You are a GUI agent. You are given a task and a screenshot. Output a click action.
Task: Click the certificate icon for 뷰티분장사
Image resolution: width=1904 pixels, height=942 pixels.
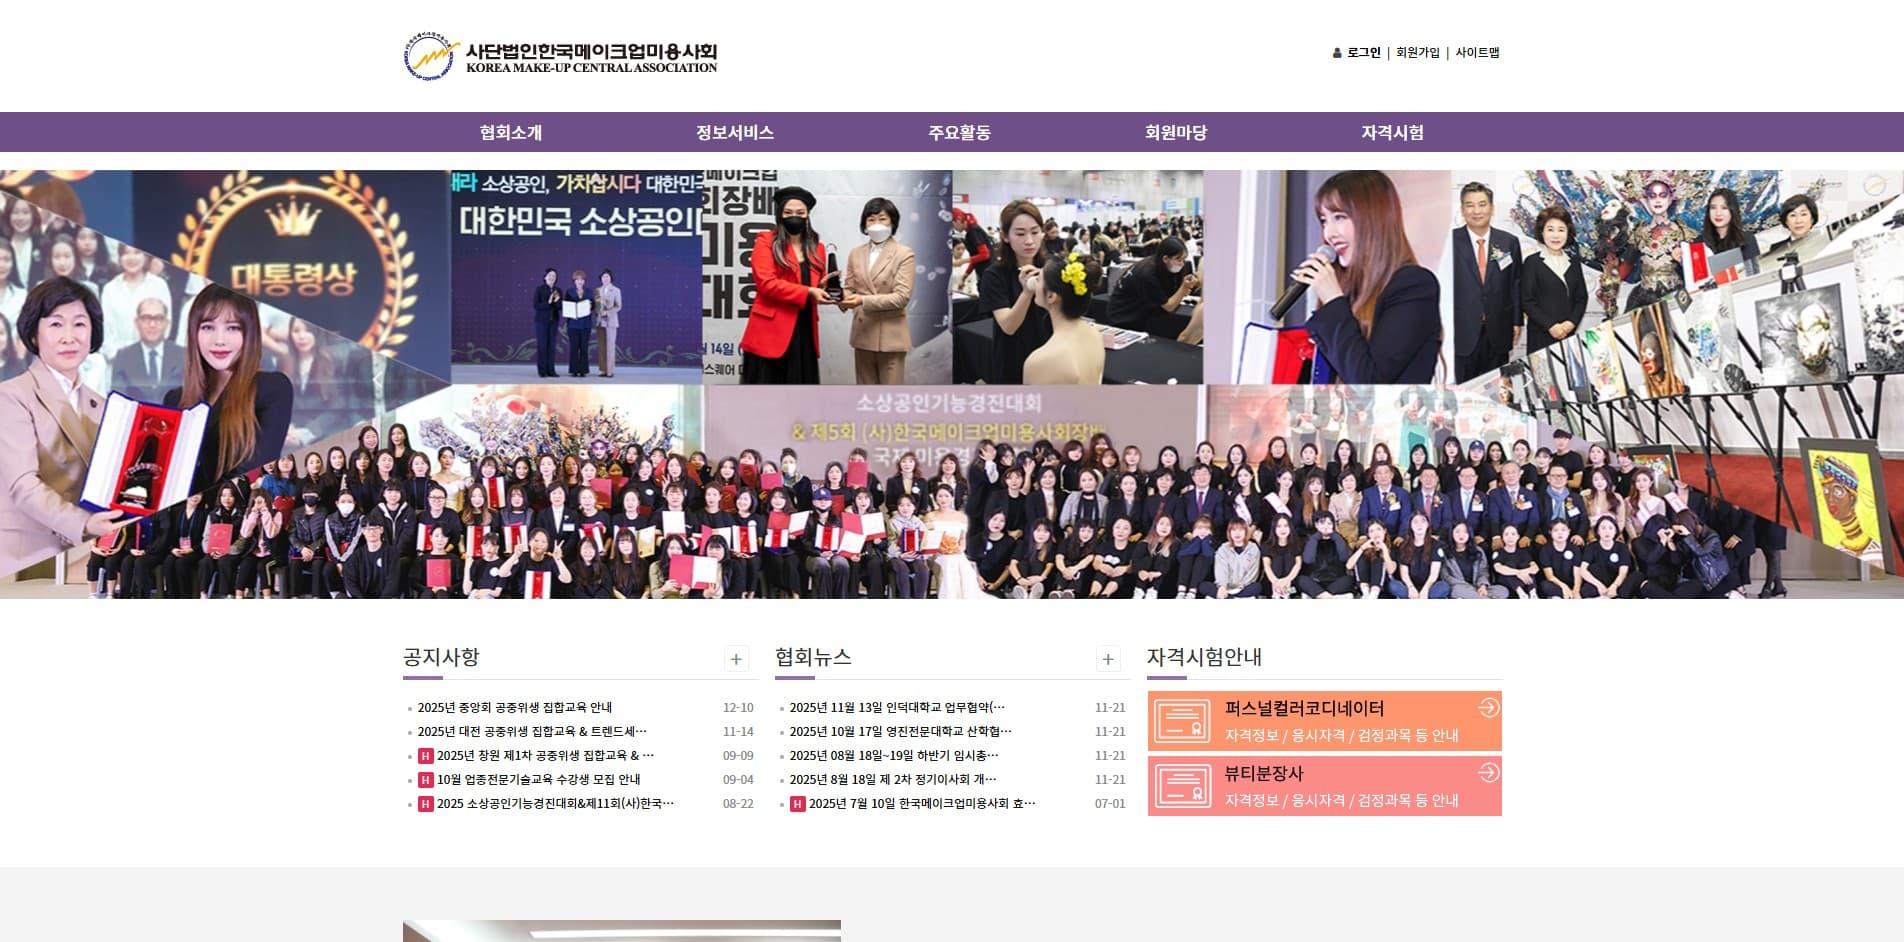click(x=1182, y=786)
